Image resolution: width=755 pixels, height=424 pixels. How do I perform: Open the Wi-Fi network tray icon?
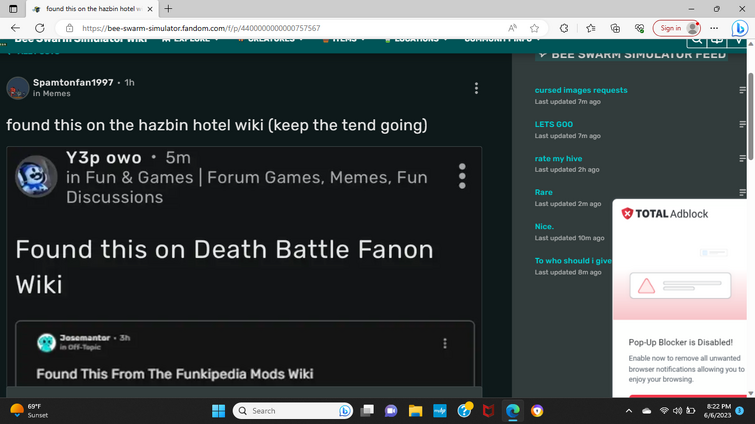(x=664, y=411)
